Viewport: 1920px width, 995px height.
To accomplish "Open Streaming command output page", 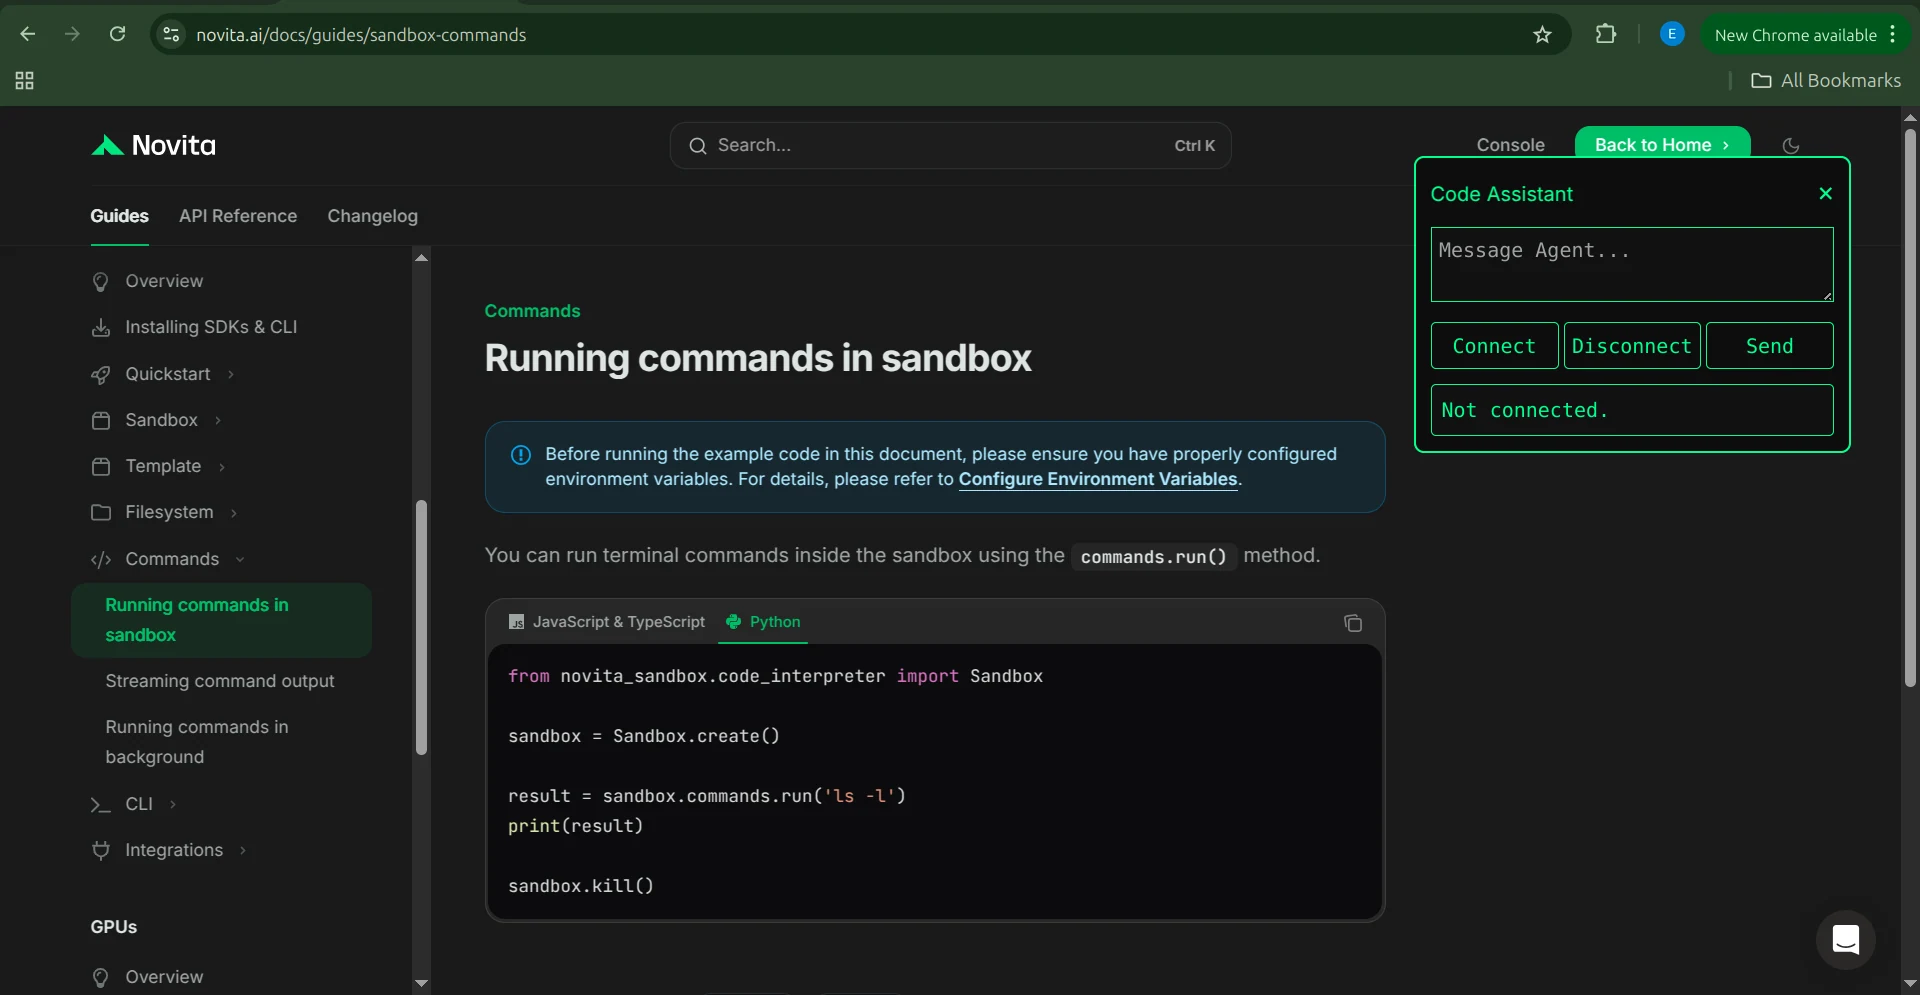I will pyautogui.click(x=220, y=681).
